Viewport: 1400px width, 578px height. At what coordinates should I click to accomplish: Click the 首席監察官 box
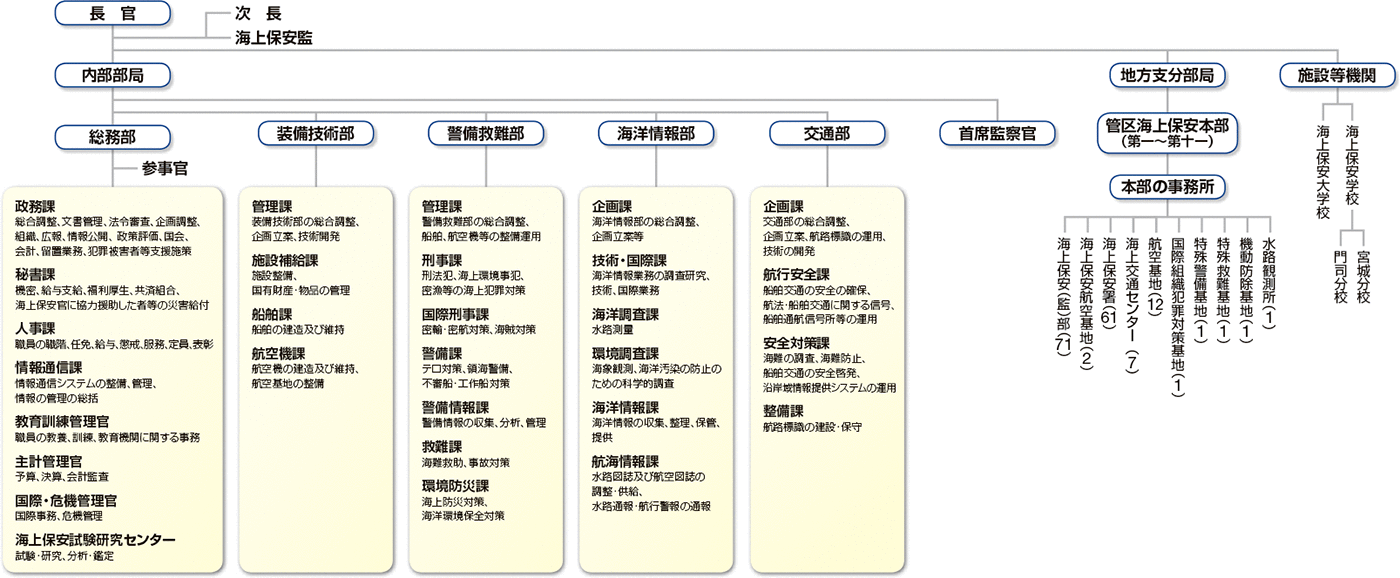(x=997, y=133)
